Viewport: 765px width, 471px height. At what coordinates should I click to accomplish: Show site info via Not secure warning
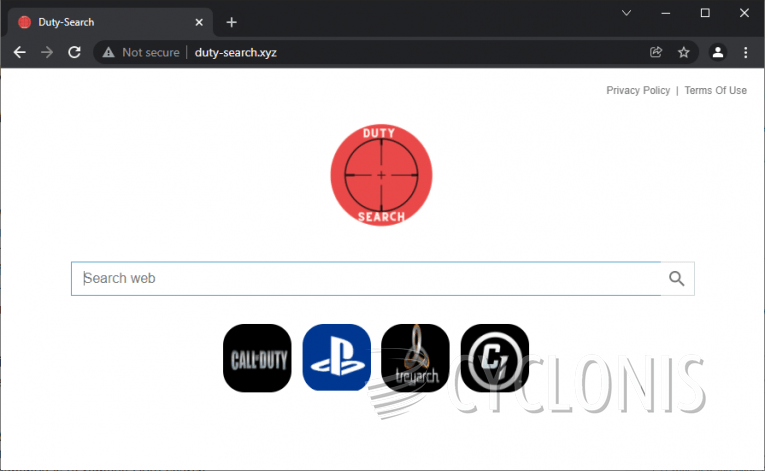(x=141, y=52)
